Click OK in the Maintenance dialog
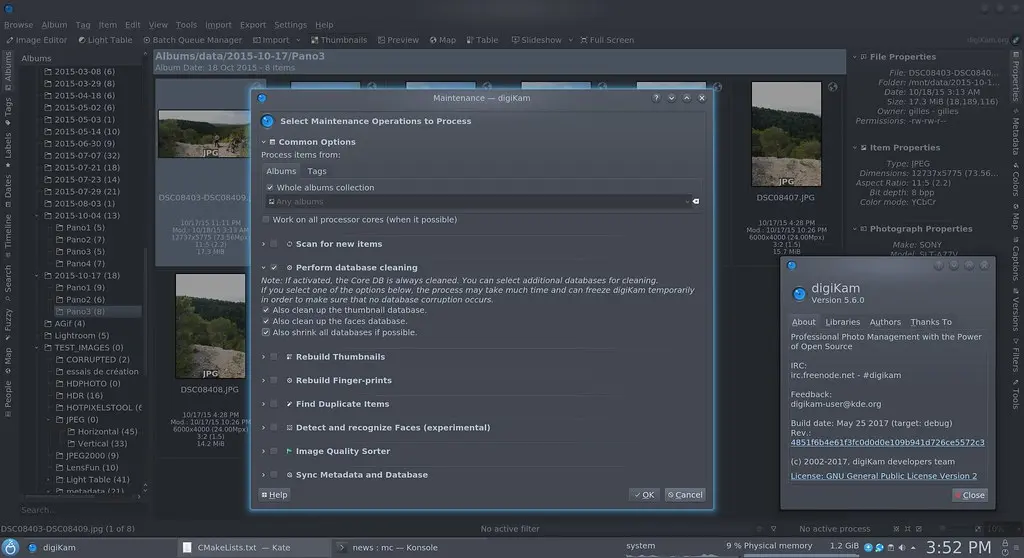1024x558 pixels. 643,494
